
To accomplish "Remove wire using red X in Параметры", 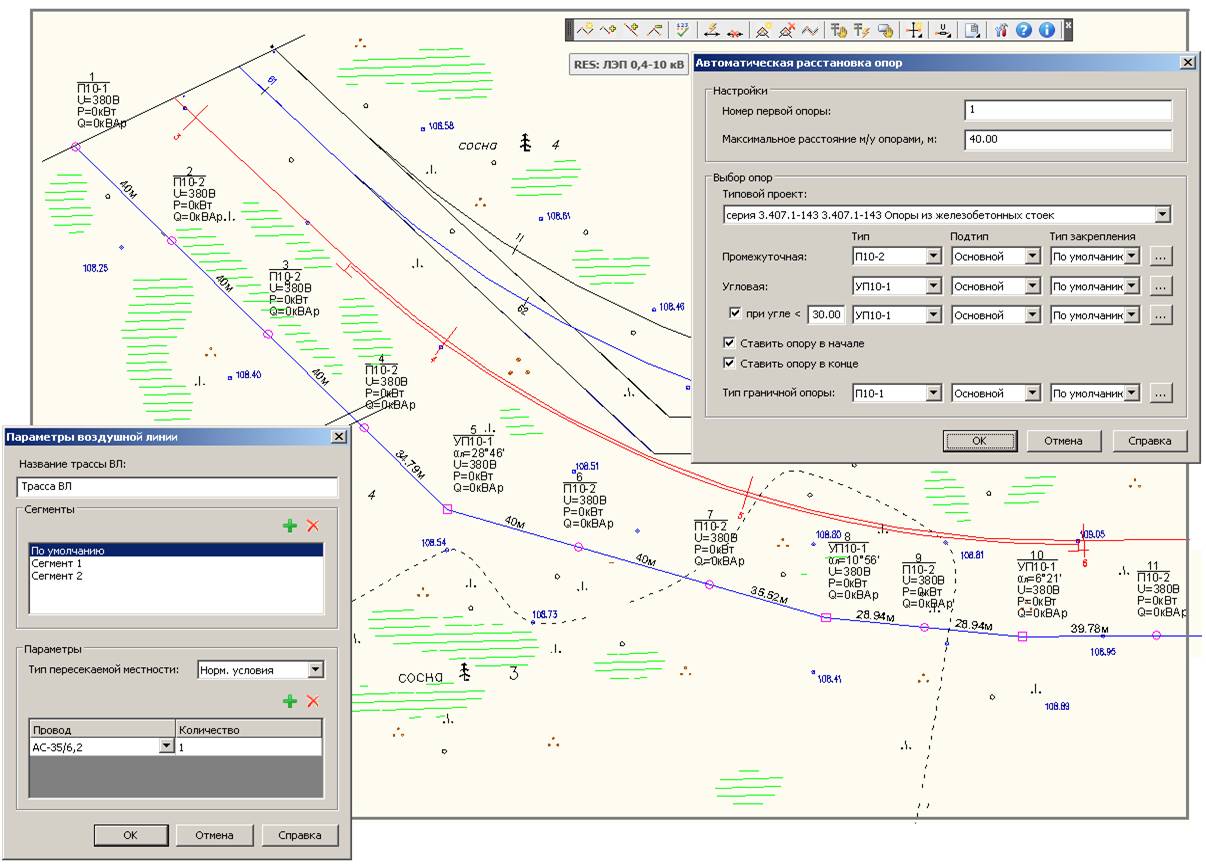I will [313, 702].
